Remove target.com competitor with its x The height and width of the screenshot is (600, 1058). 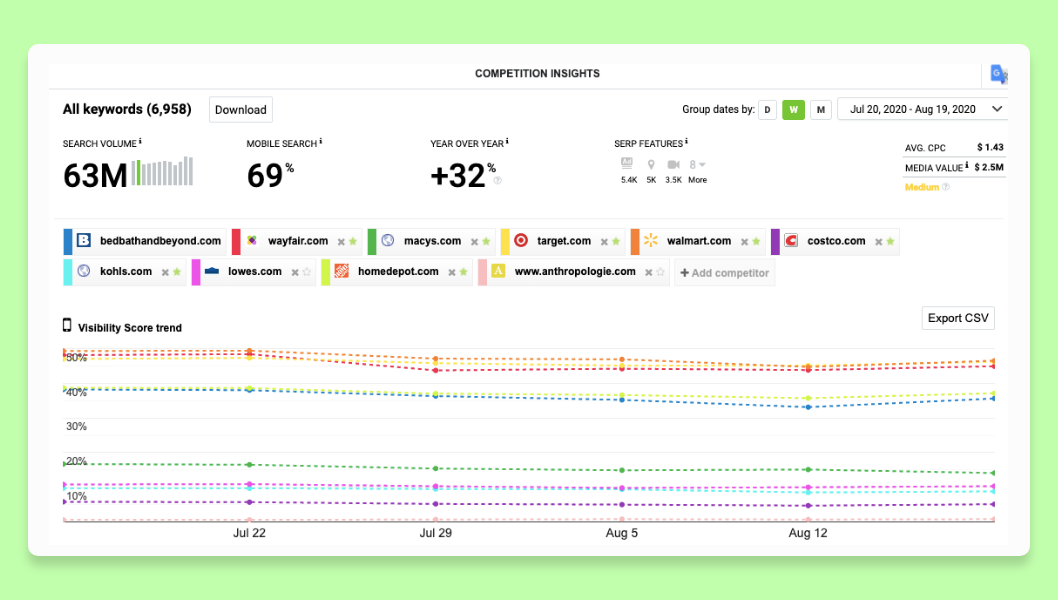[604, 242]
